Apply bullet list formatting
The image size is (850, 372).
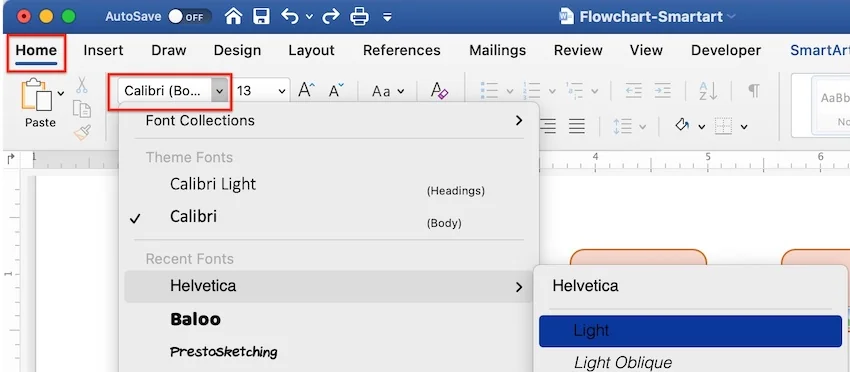click(490, 91)
